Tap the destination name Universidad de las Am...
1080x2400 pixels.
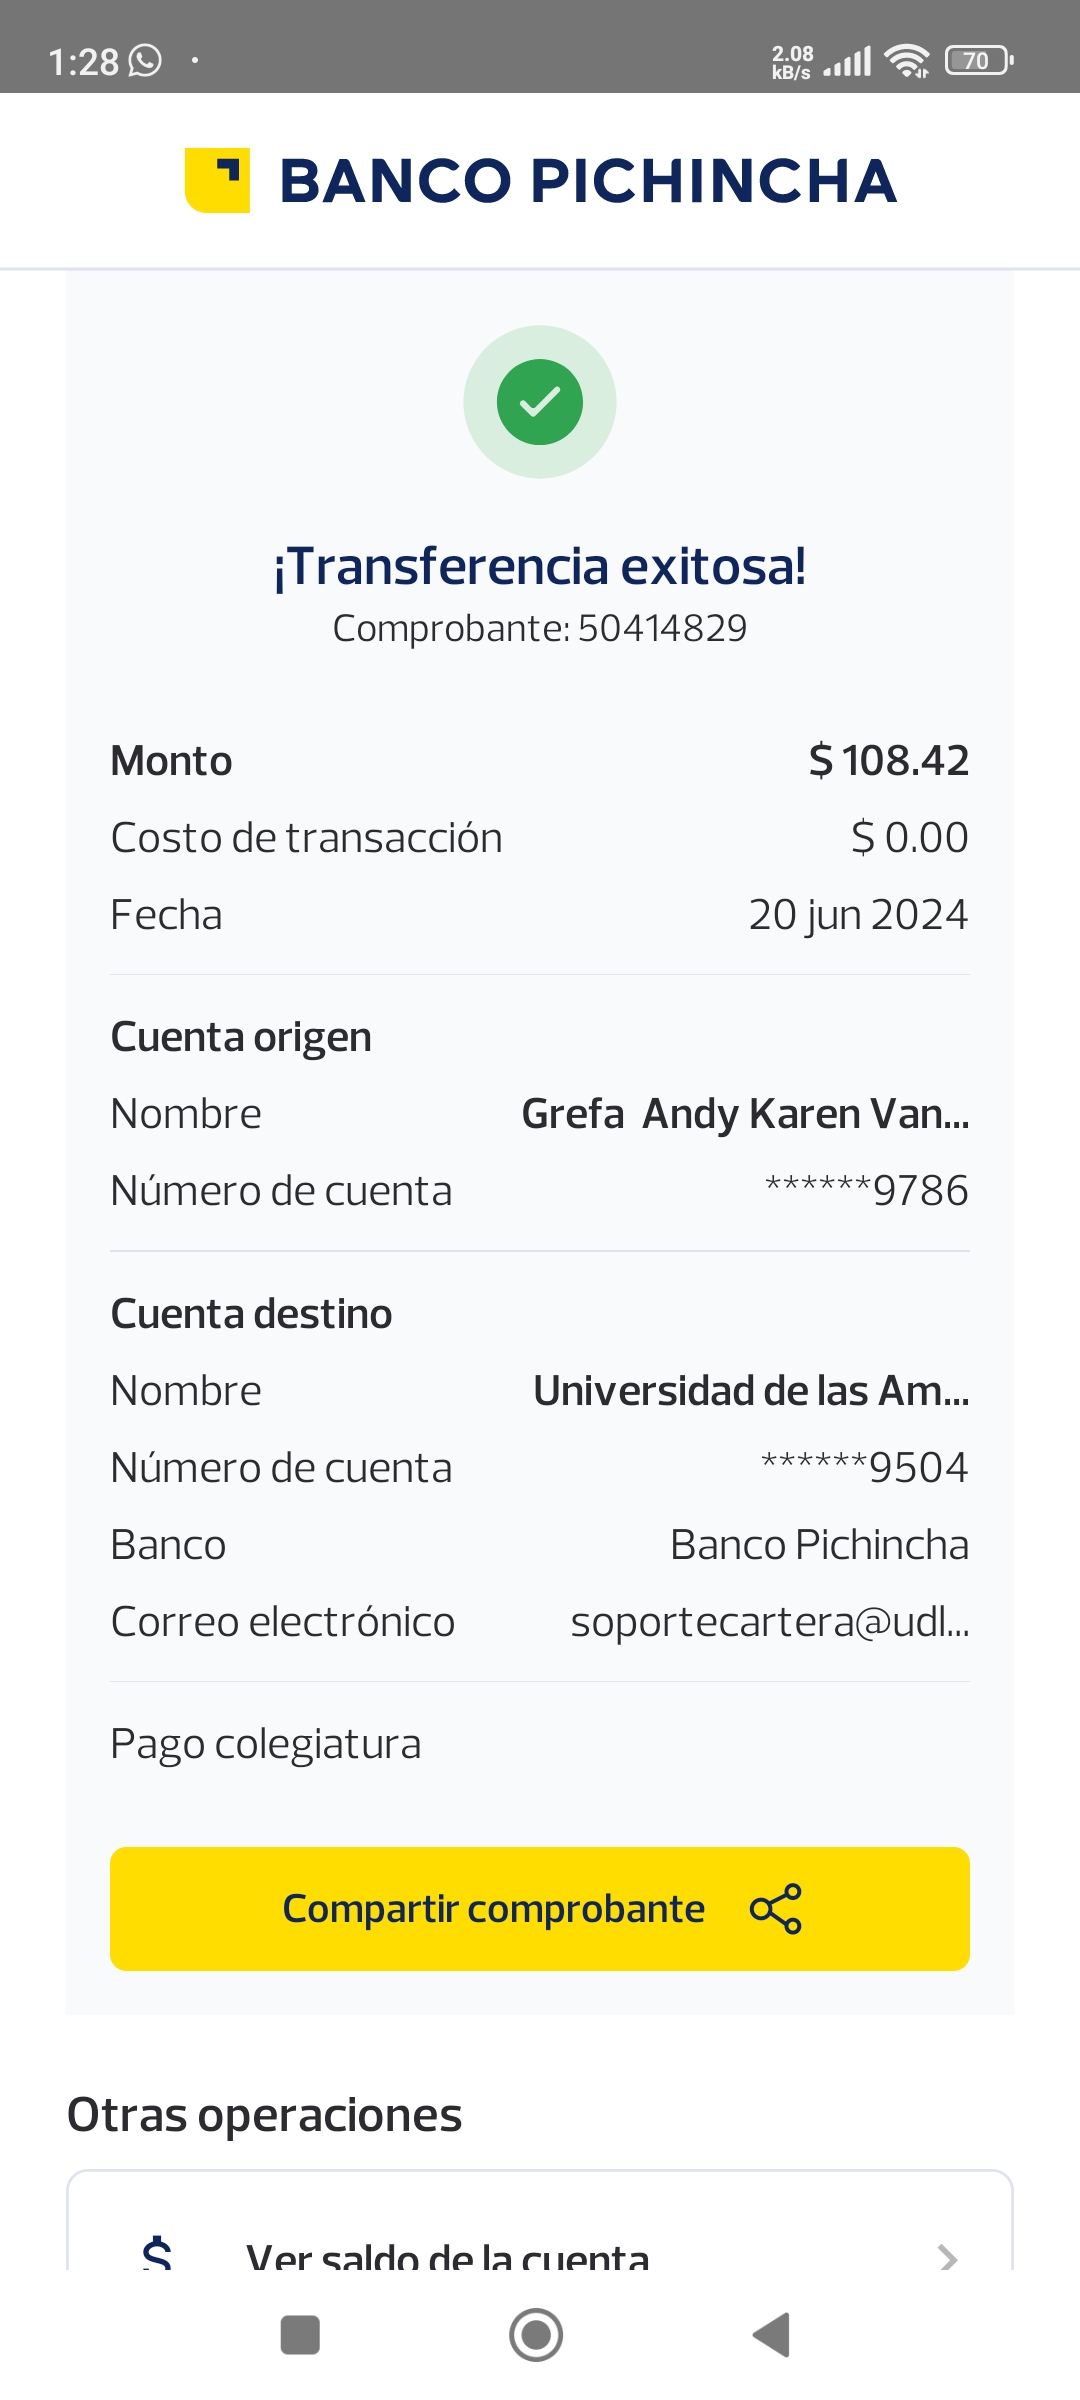point(751,1391)
